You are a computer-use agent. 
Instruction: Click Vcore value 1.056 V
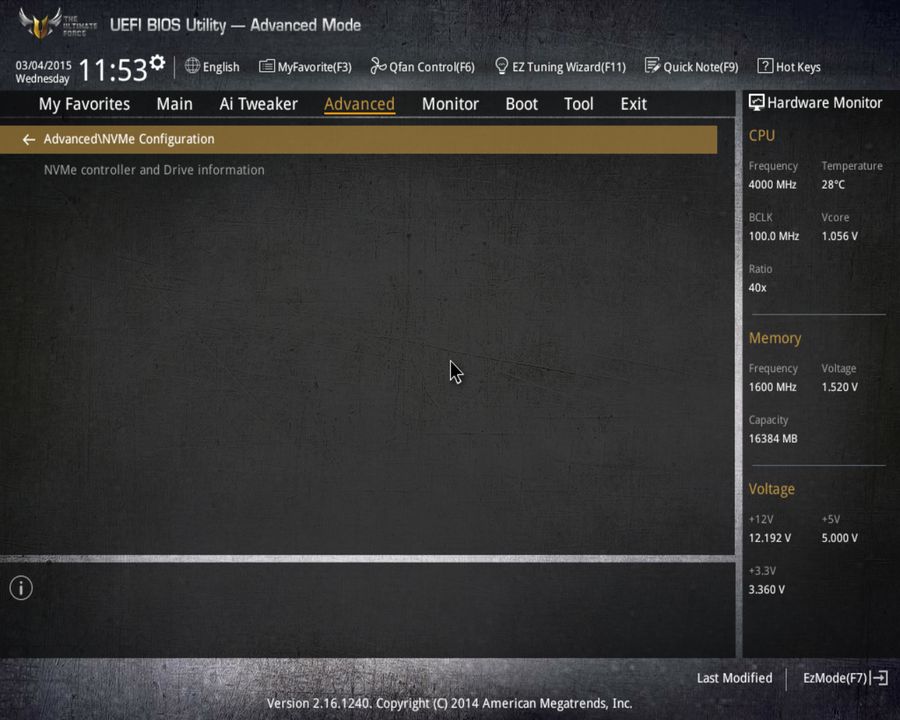click(839, 236)
